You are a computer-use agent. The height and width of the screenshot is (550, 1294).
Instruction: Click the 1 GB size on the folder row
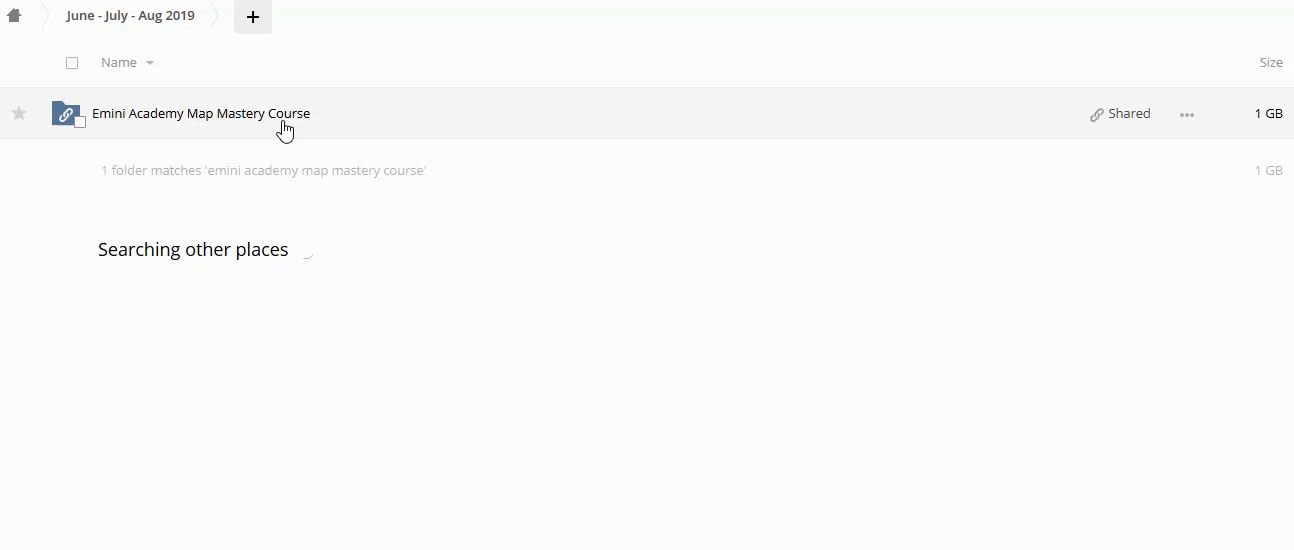click(1269, 113)
